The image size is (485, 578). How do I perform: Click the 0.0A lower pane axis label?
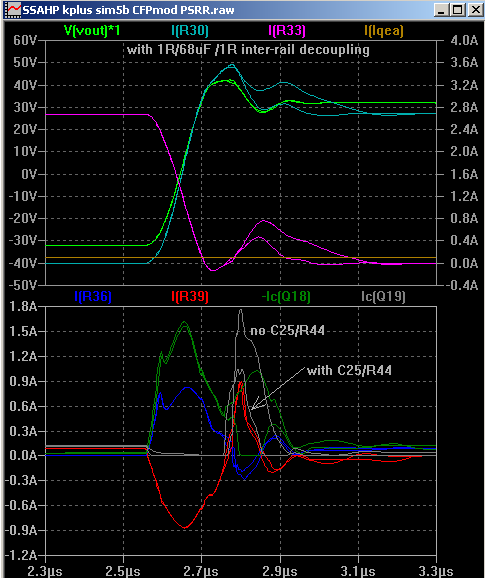(23, 455)
